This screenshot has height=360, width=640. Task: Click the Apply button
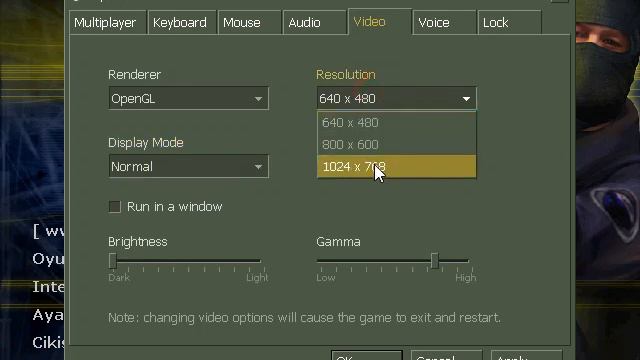pos(527,355)
